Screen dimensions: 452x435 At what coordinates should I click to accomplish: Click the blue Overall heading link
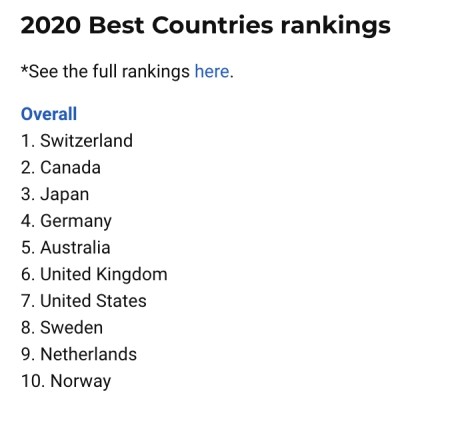[x=49, y=114]
